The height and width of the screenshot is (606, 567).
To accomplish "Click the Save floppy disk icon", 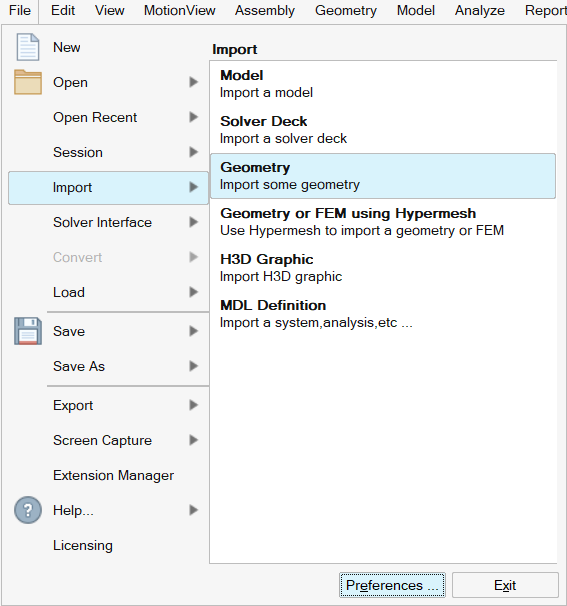I will [x=27, y=331].
